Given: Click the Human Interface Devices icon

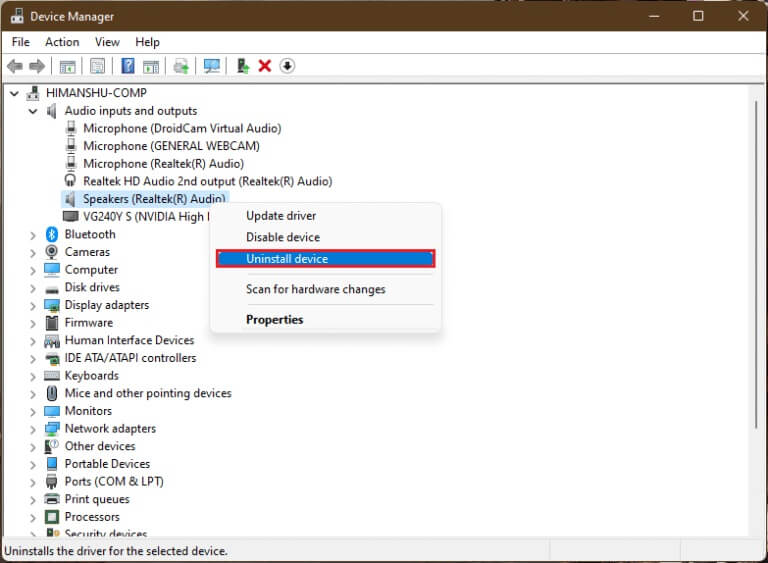Looking at the screenshot, I should 52,341.
